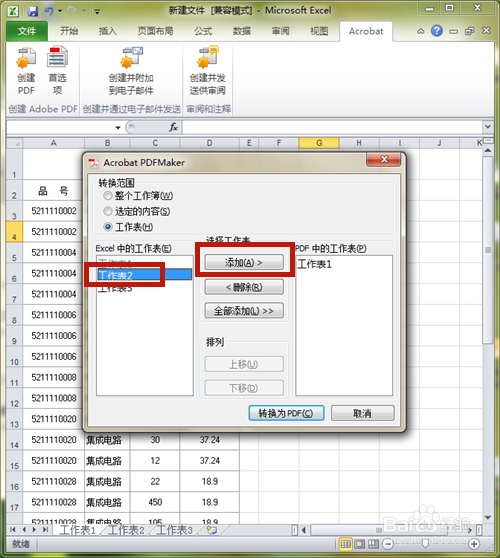
Task: Click cell 37.24 in row 14
Action: (x=210, y=440)
